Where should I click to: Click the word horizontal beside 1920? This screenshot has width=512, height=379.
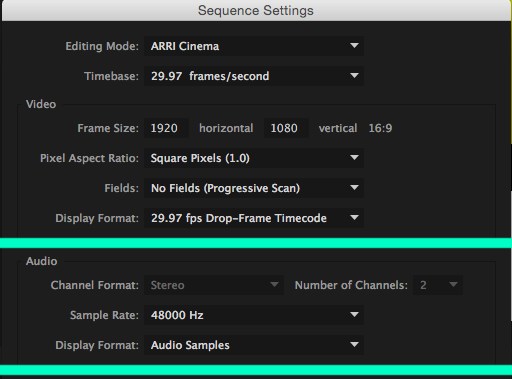226,128
